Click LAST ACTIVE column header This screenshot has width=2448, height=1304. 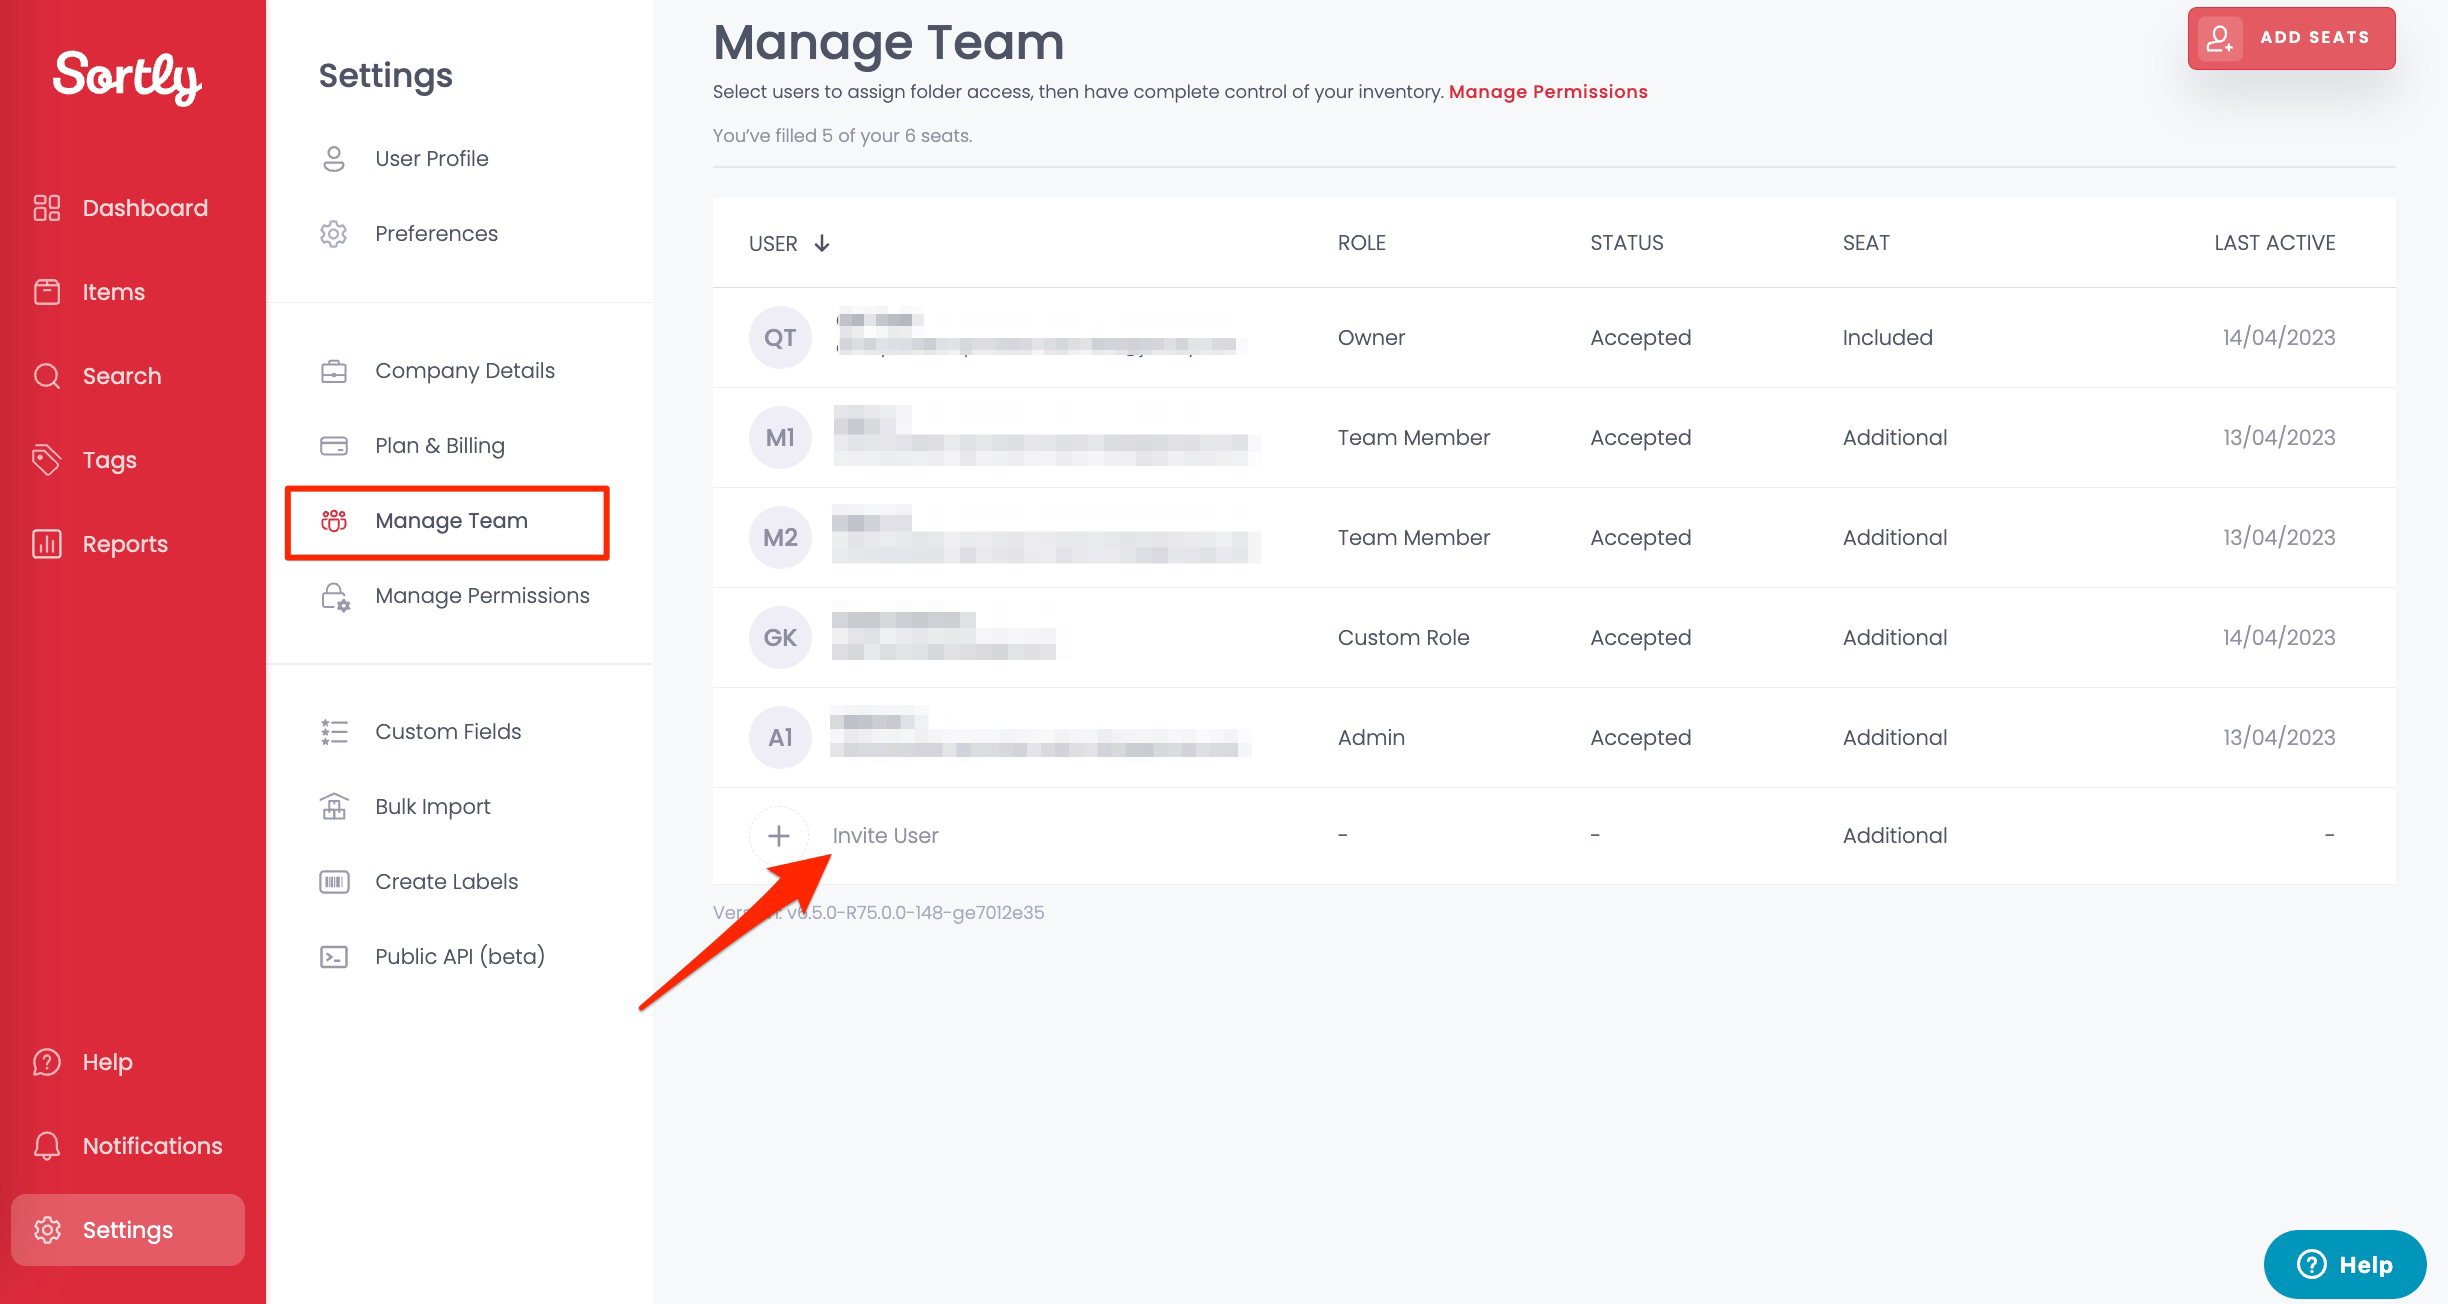[2274, 243]
